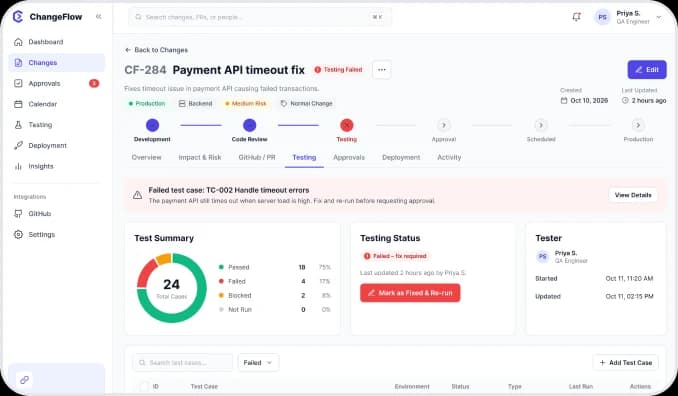Click the '2 hours ago' last updated value
Image resolution: width=678 pixels, height=396 pixels.
649,101
